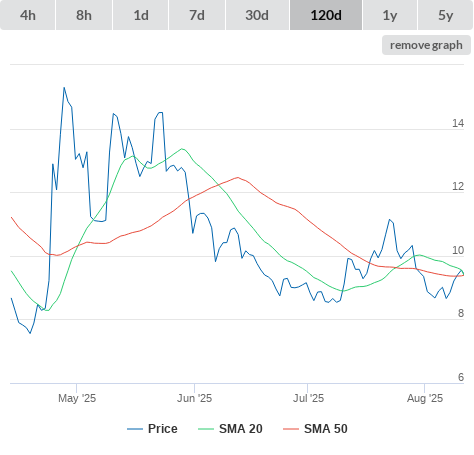Choose the 1d range tab
This screenshot has height=455, width=474.
[141, 15]
